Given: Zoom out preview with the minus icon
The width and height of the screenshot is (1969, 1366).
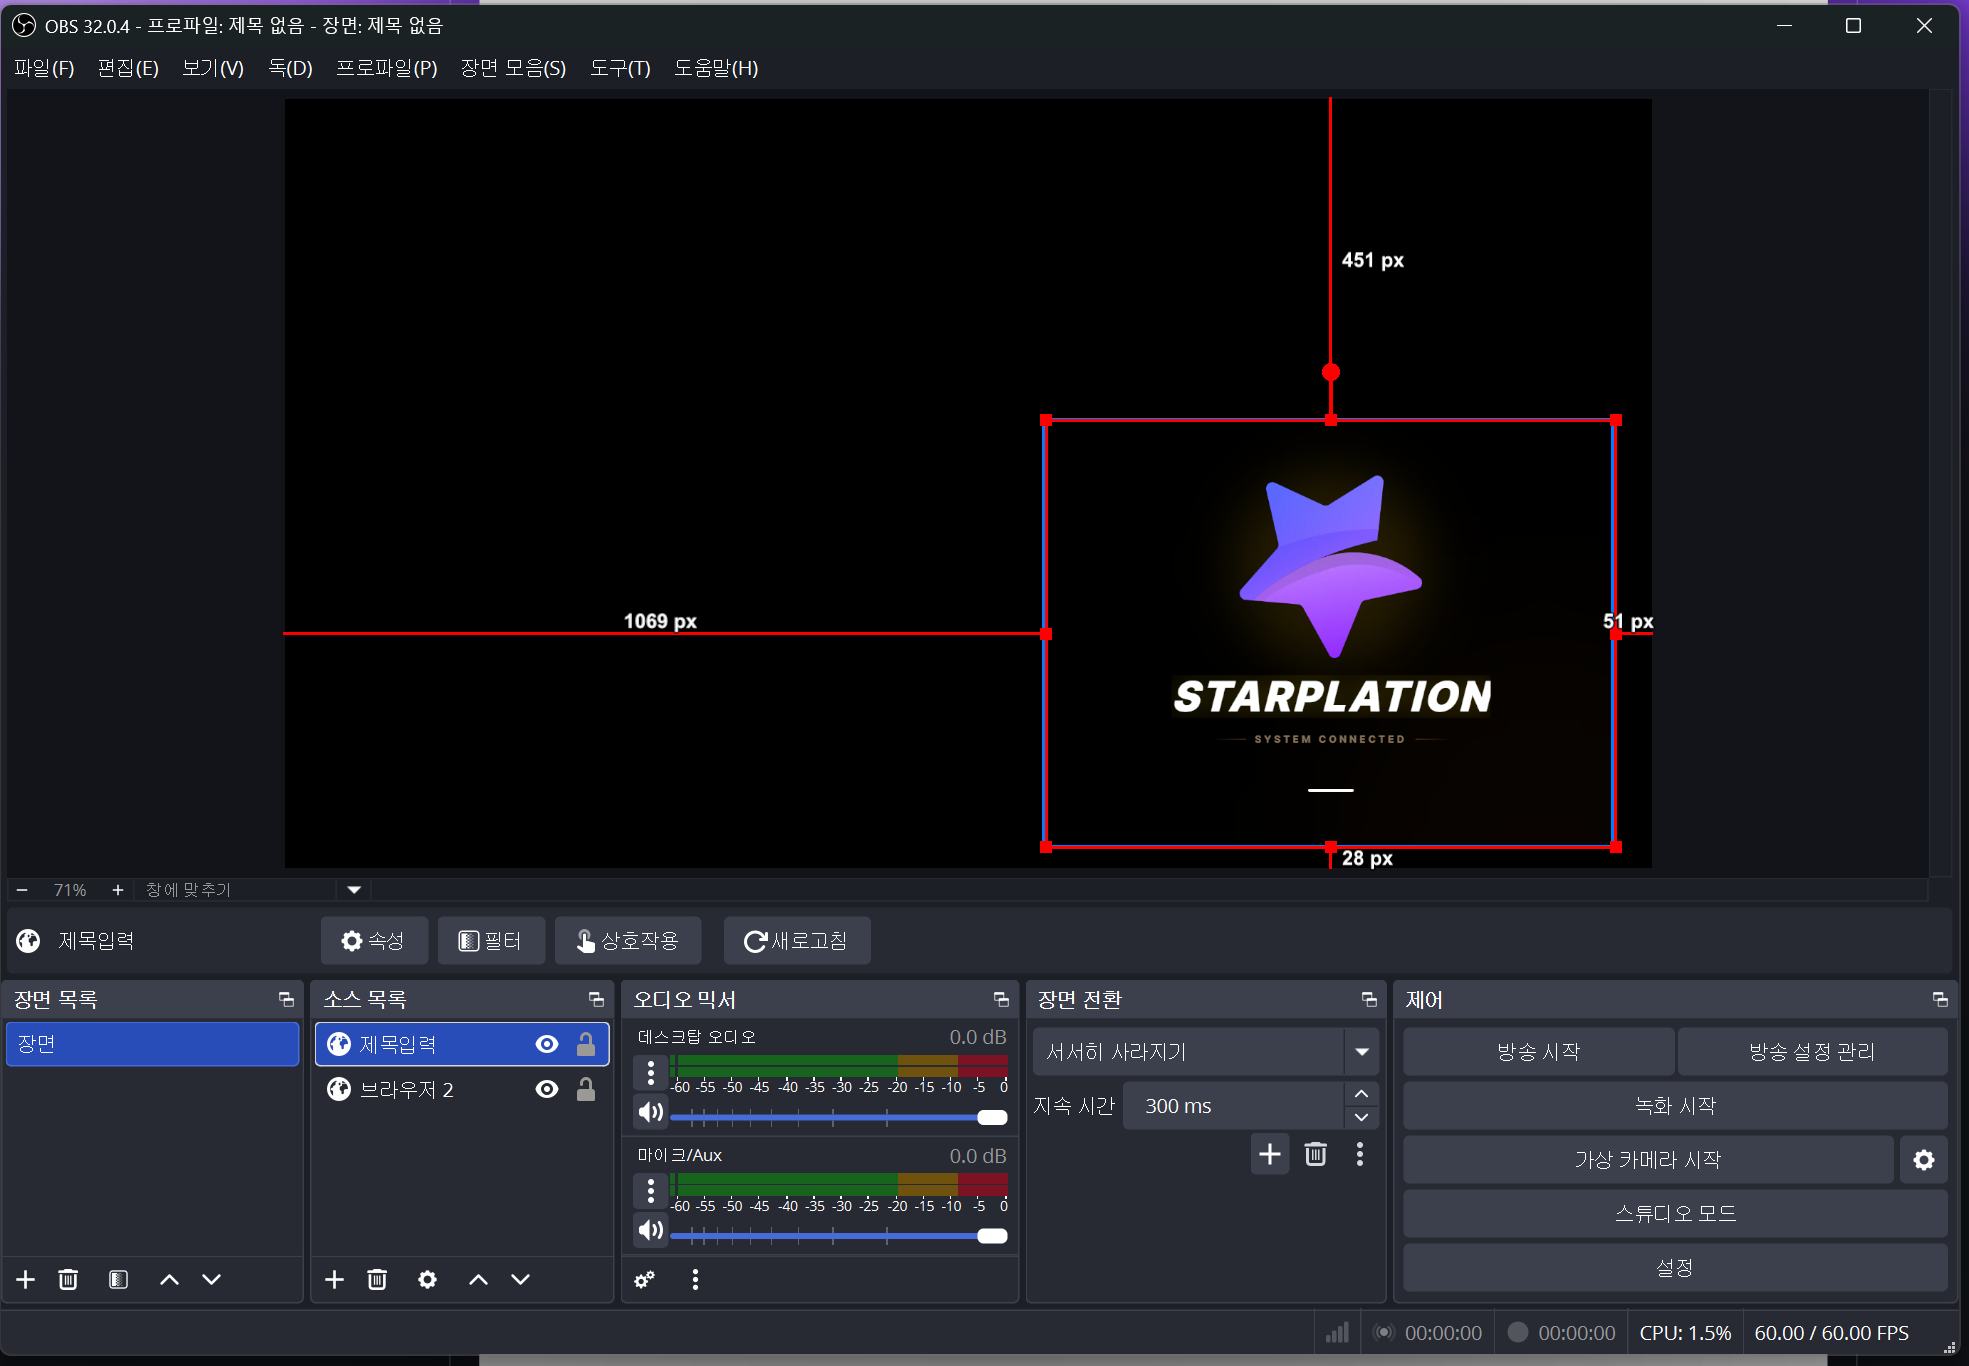Looking at the screenshot, I should pos(22,890).
